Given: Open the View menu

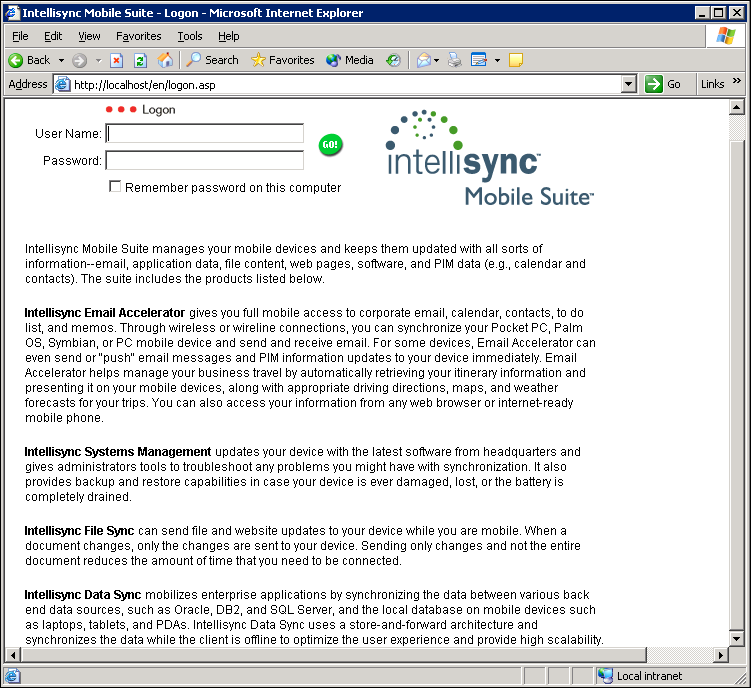Looking at the screenshot, I should 90,36.
